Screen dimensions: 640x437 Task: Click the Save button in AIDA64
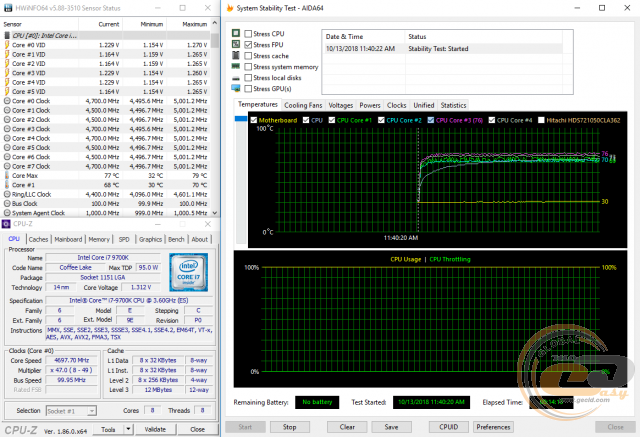[x=391, y=427]
